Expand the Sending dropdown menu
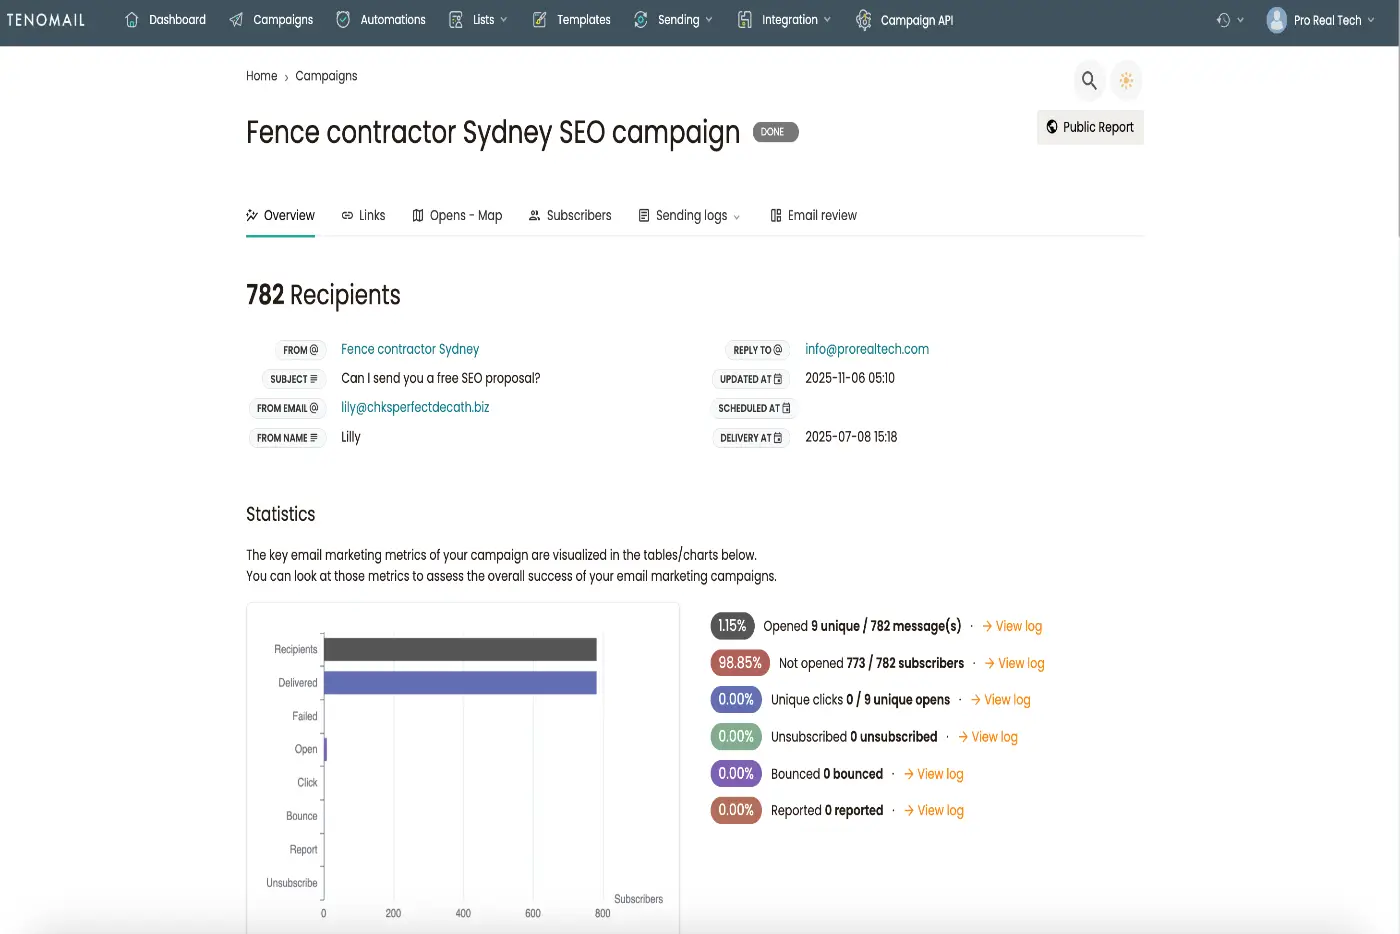 (x=709, y=20)
